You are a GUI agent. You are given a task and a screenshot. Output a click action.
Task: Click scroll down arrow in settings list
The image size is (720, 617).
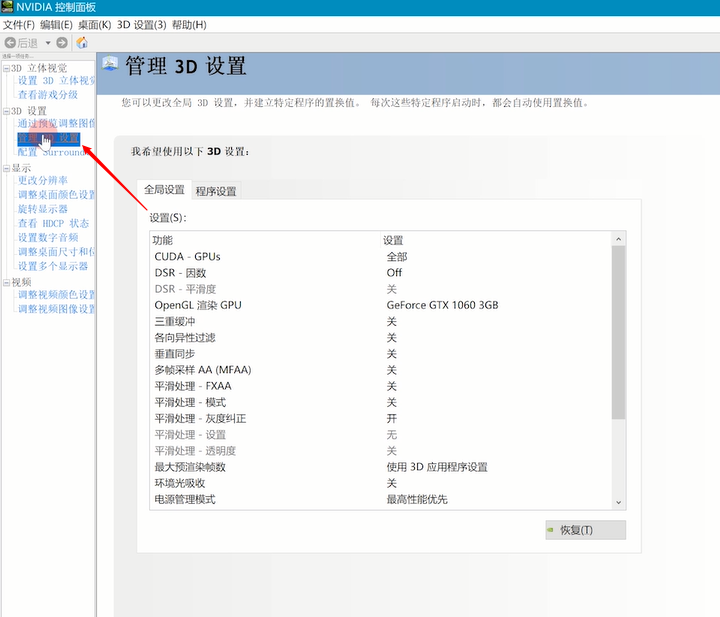pyautogui.click(x=619, y=502)
